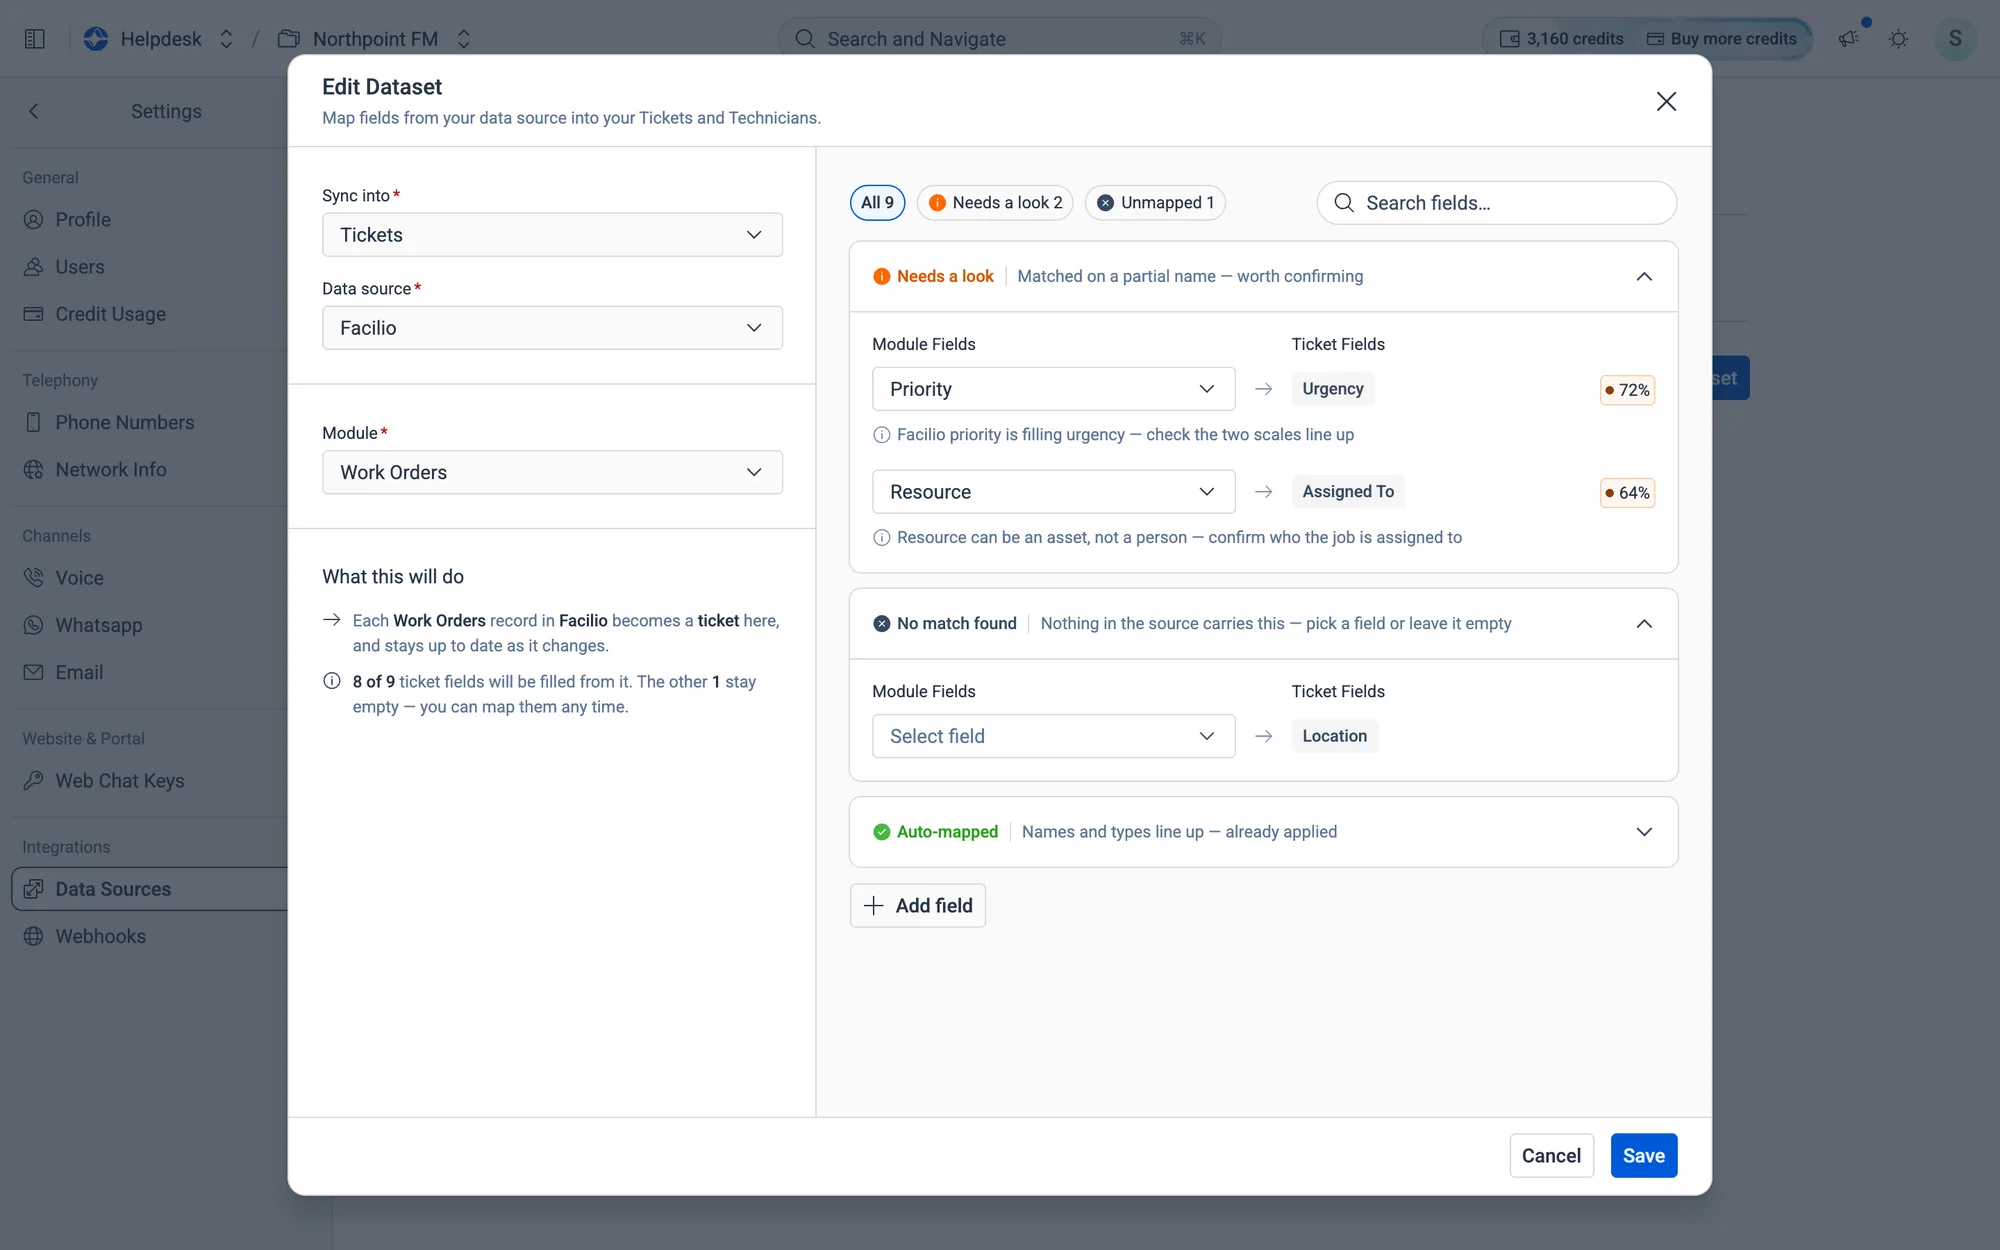Viewport: 2000px width, 1250px height.
Task: Open Data Sources in sidebar
Action: pos(150,889)
